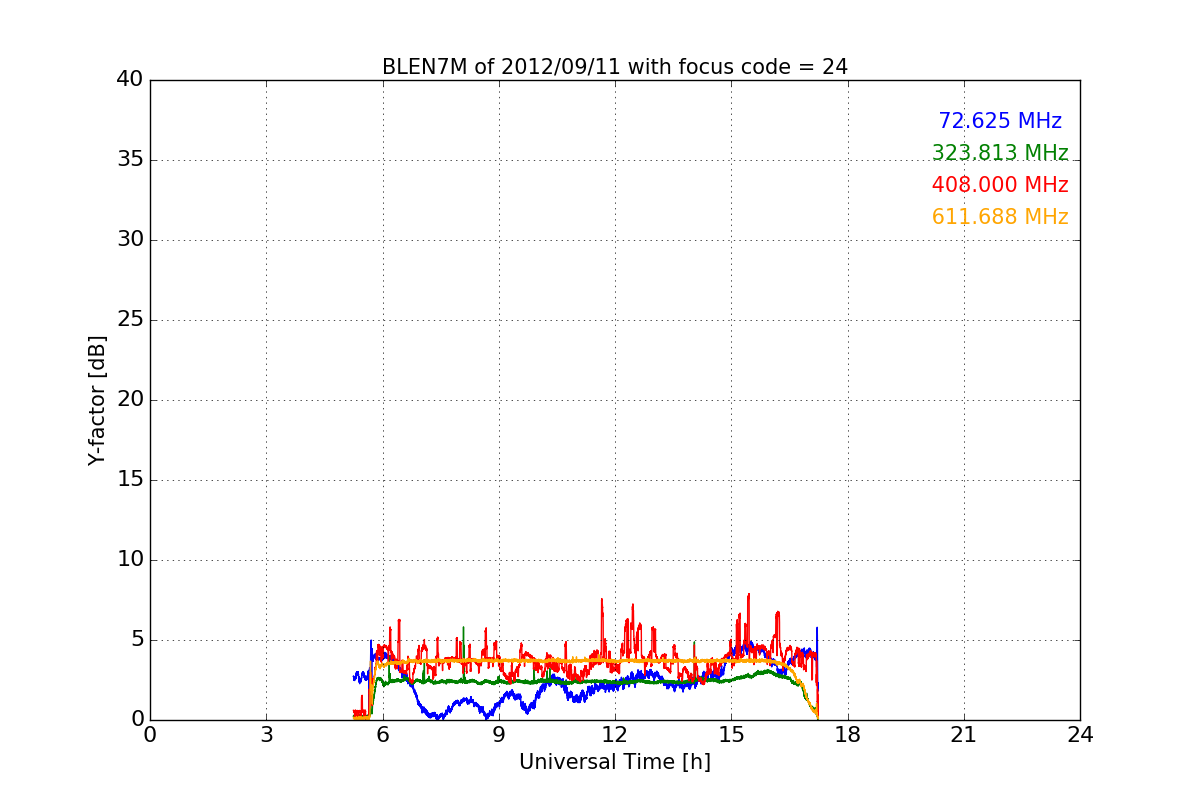Screen dimensions: 1200x800
Task: Click the x-axis tick label 6
Action: [383, 734]
